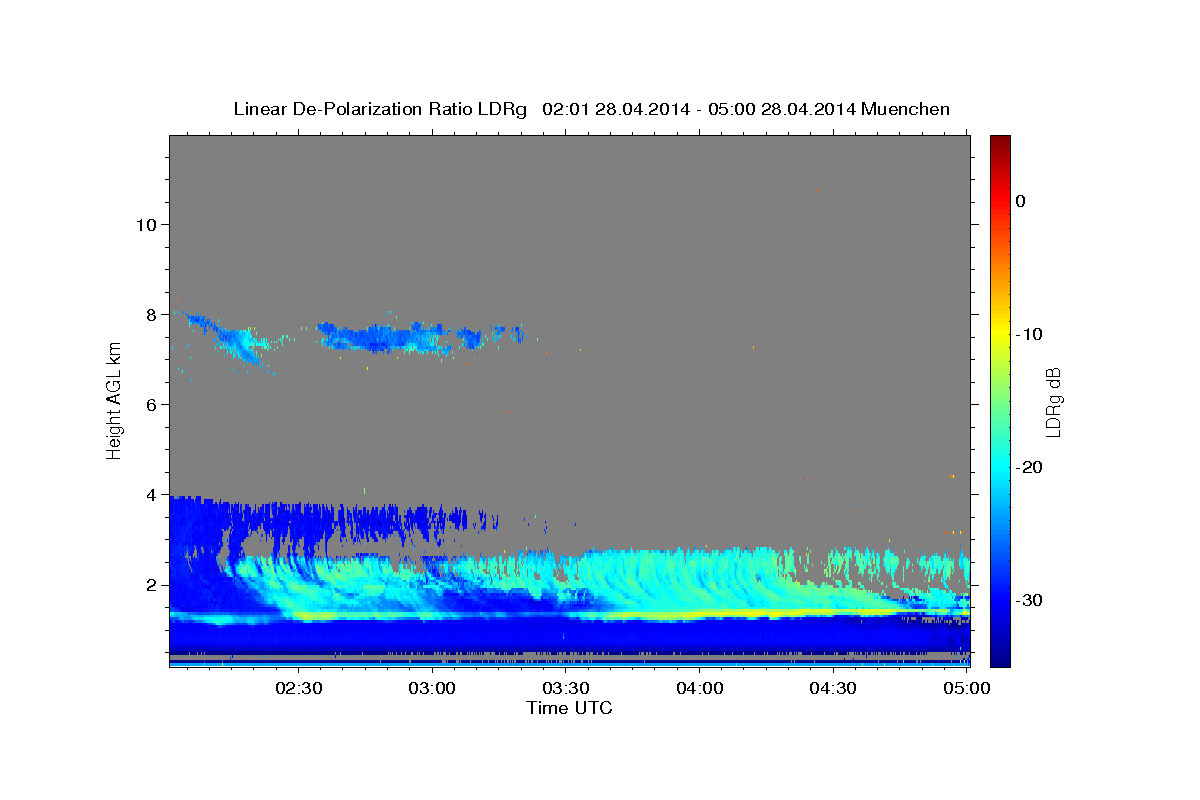Click the 05:00 time tick label
Viewport: 1200px width, 800px height.
coord(967,688)
